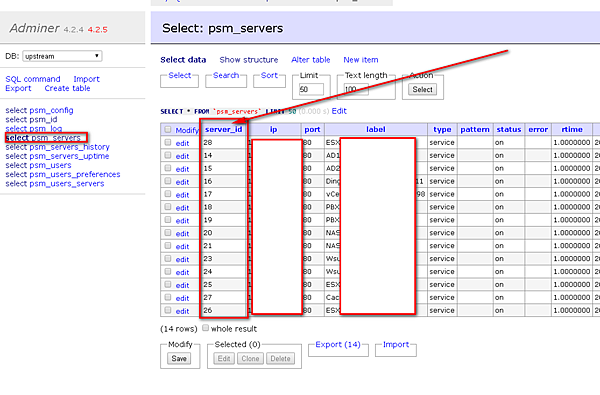Viewport: 600px width, 395px height.
Task: Sort by the server_id column header
Action: (x=223, y=129)
